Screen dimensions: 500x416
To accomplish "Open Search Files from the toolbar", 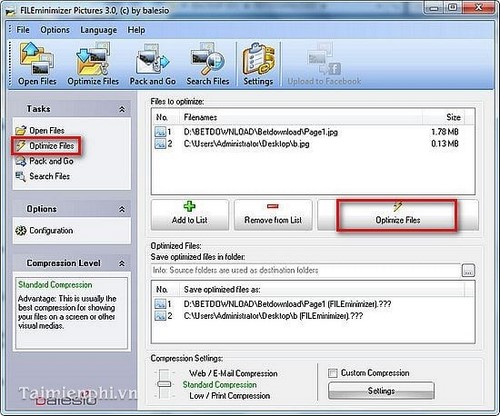I will [208, 63].
